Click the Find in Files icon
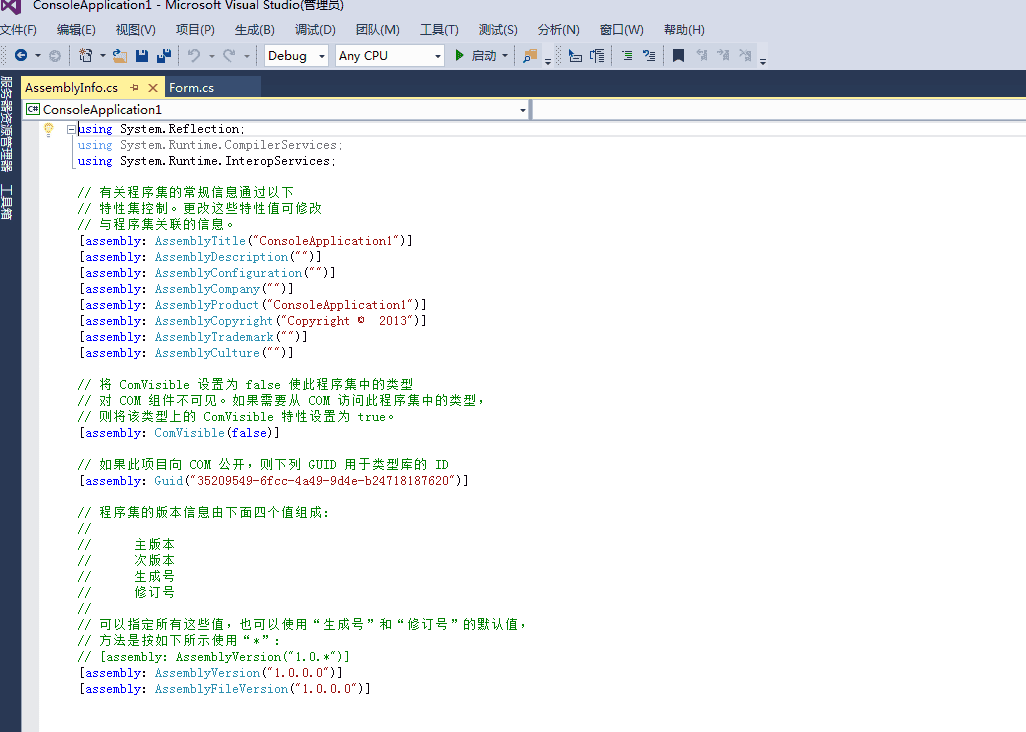The height and width of the screenshot is (732, 1026). (x=530, y=56)
